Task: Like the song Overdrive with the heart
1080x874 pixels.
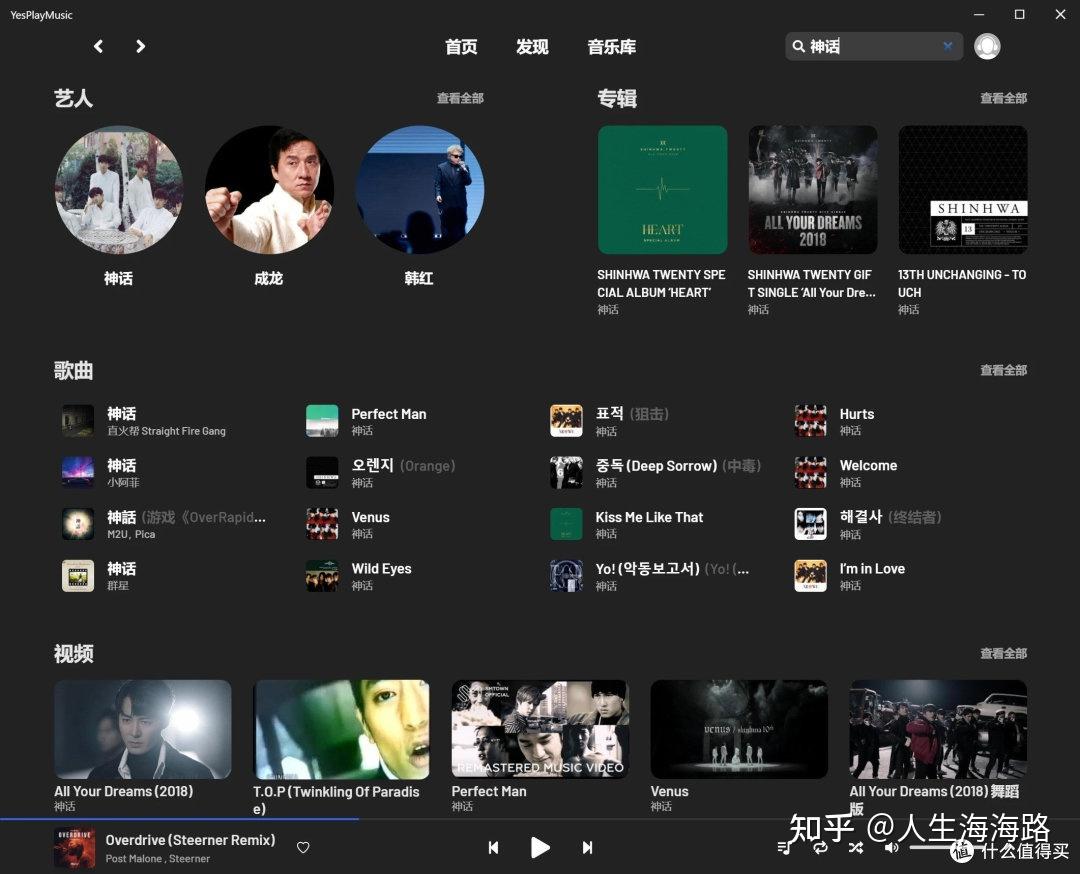Action: coord(303,847)
